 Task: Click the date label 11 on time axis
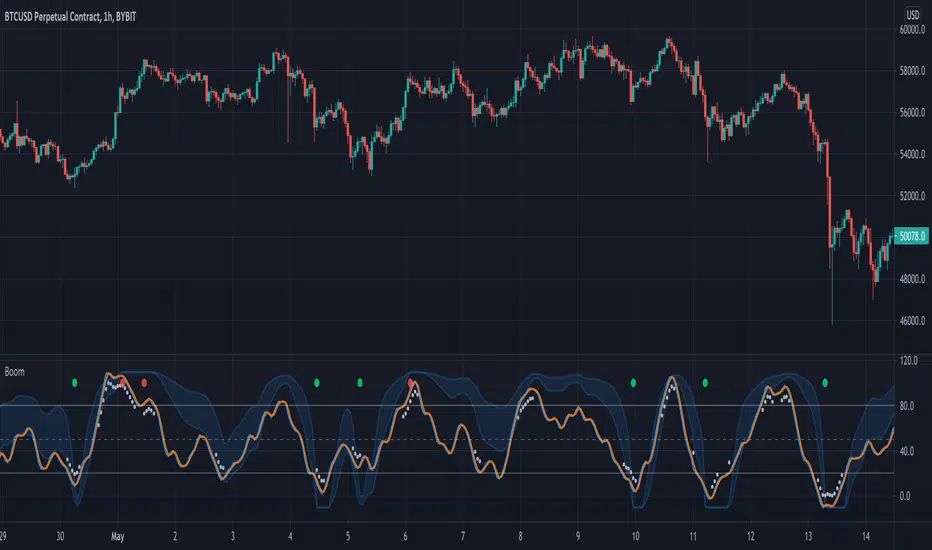point(693,536)
